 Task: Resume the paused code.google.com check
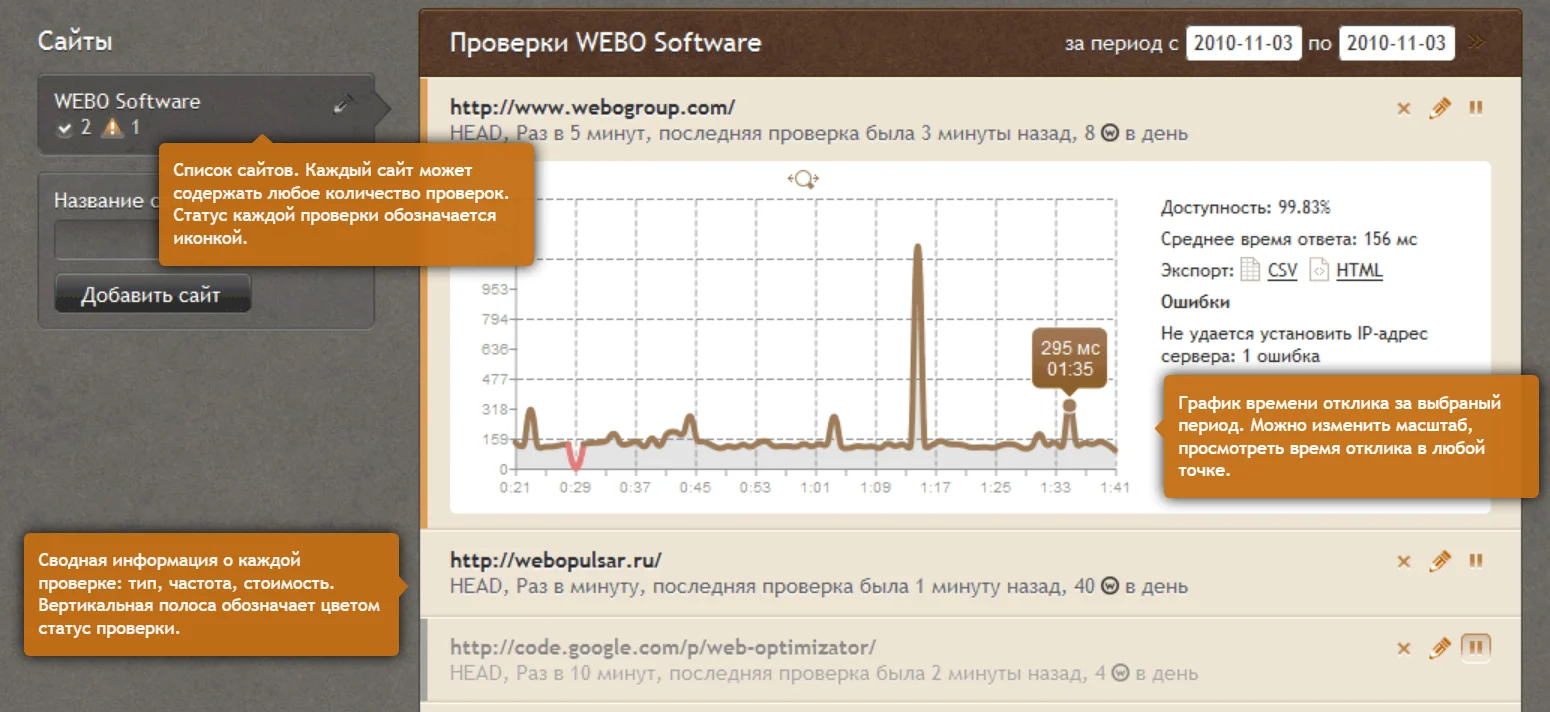(x=1475, y=648)
